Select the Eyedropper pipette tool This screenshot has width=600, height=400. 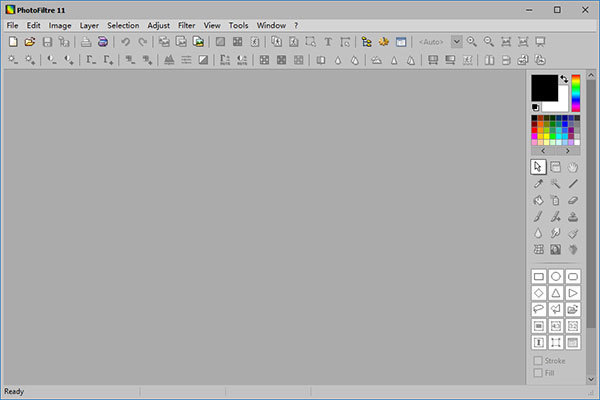tap(538, 184)
